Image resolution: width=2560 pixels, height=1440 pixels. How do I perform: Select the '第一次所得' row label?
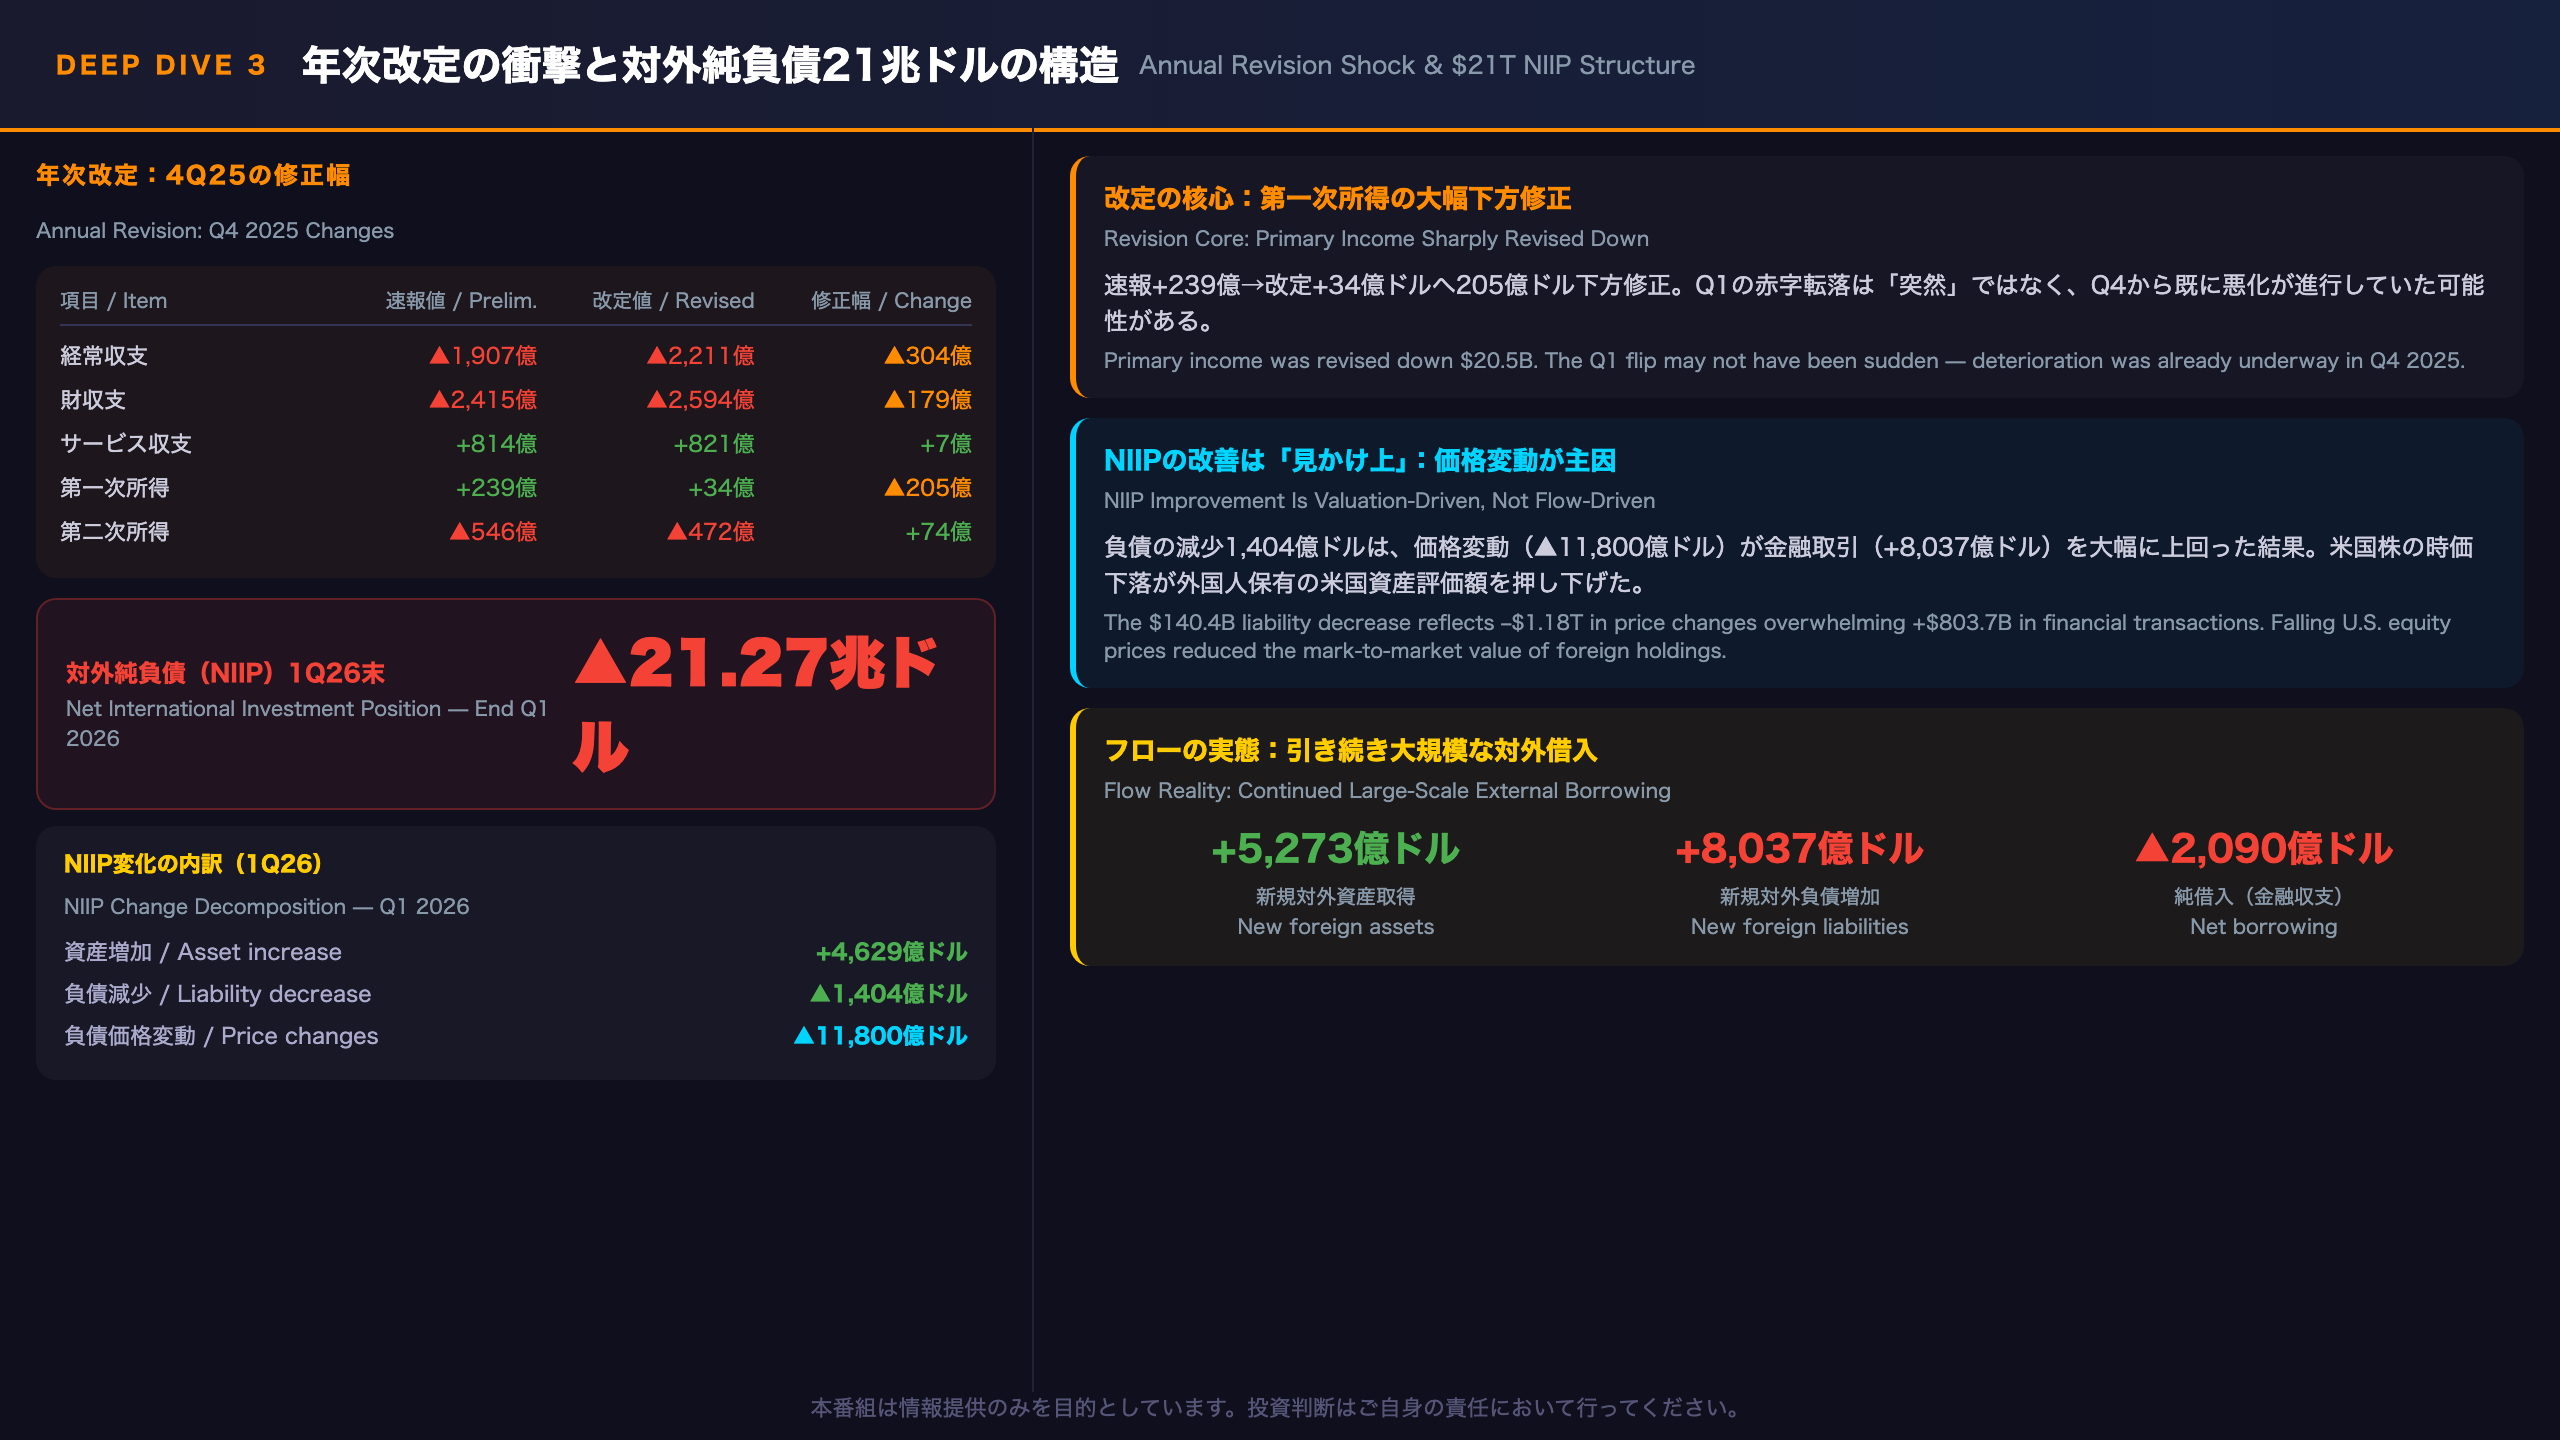[115, 487]
